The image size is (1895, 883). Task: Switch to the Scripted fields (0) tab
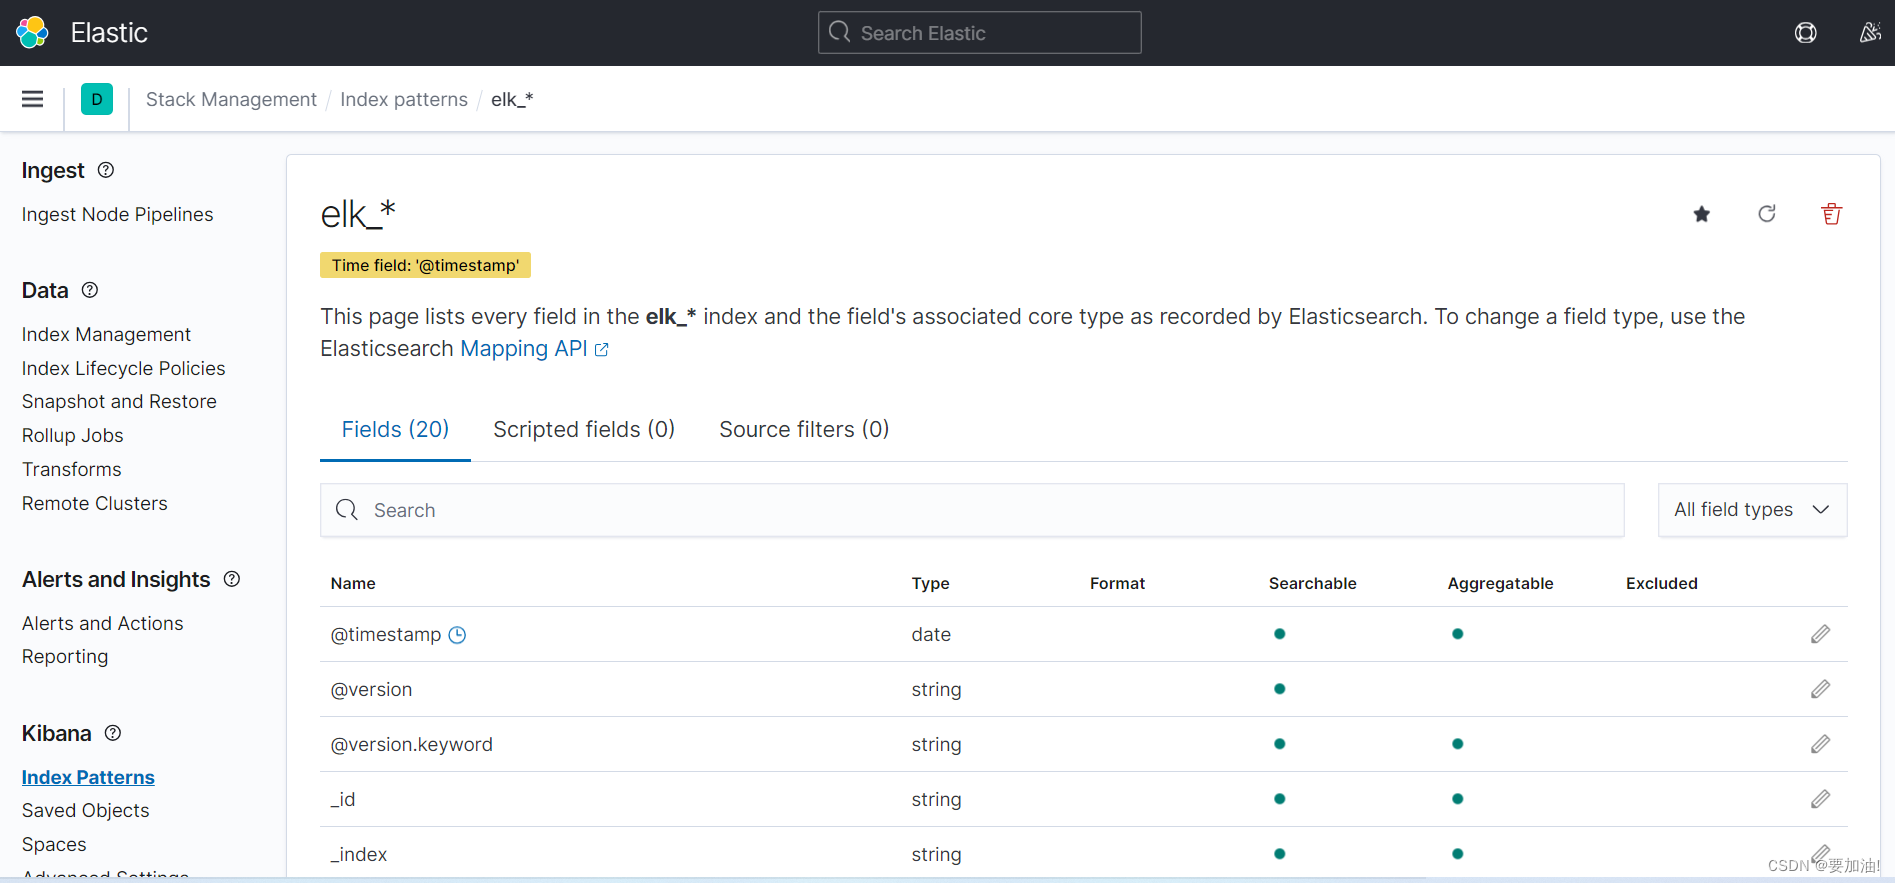[584, 429]
